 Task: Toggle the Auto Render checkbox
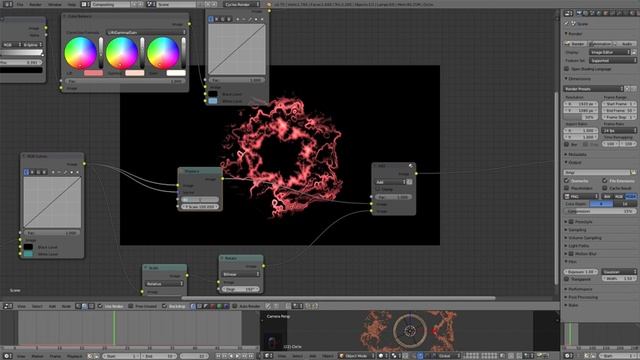point(235,306)
